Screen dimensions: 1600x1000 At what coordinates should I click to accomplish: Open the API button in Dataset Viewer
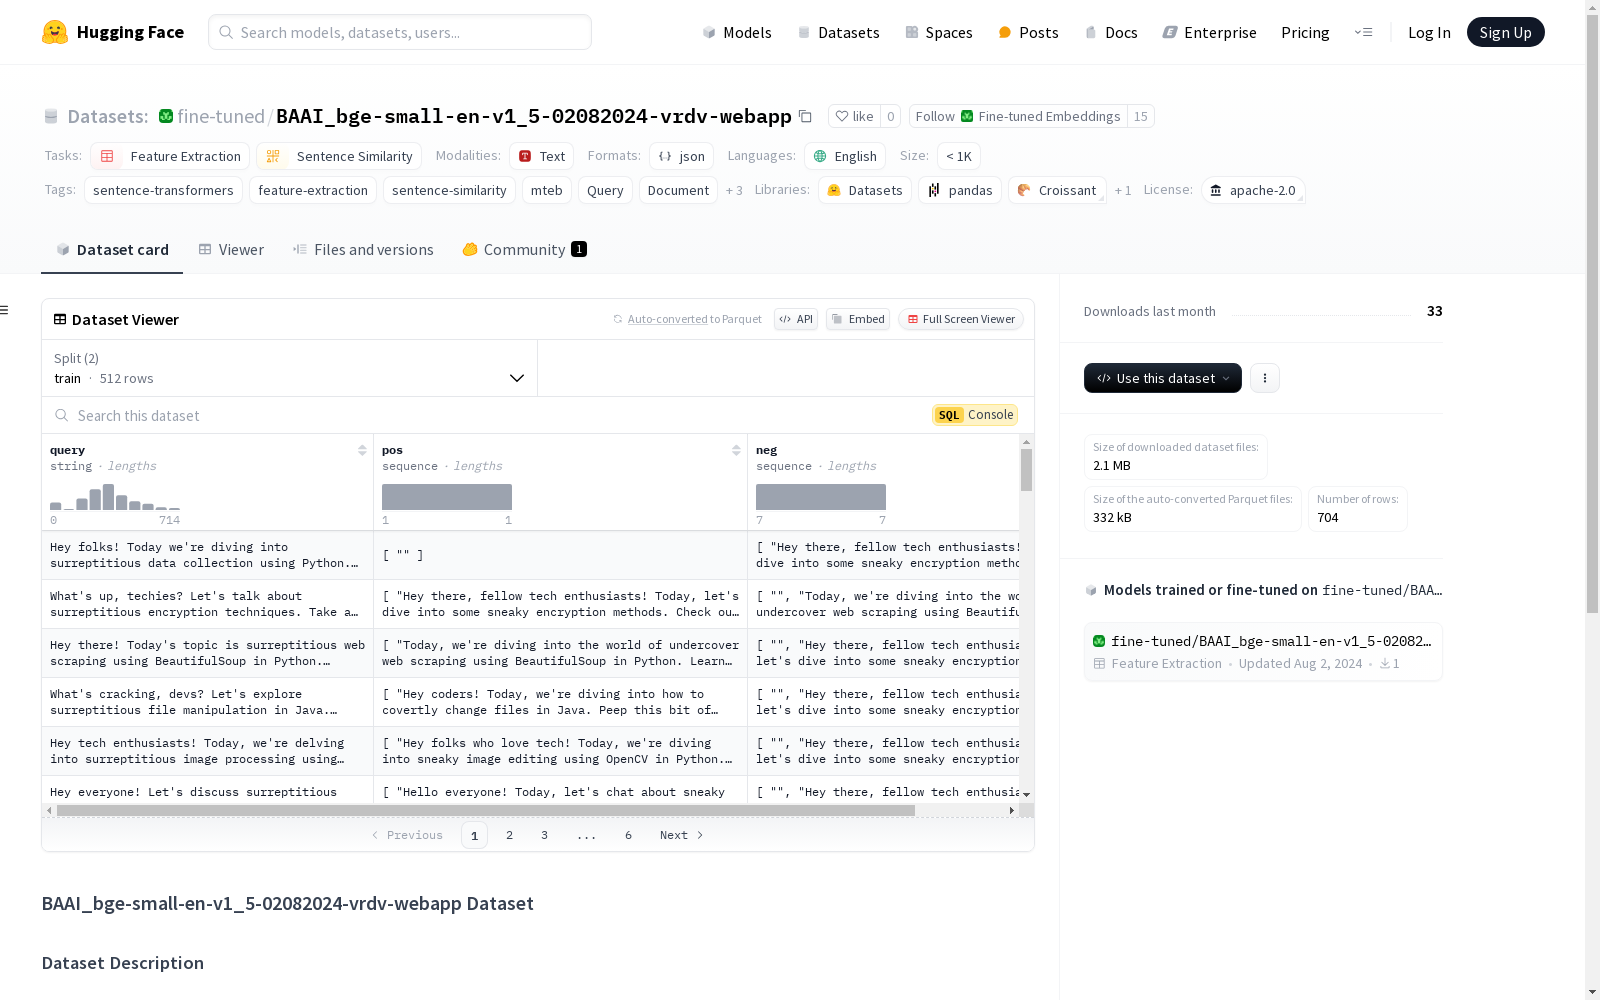tap(796, 319)
